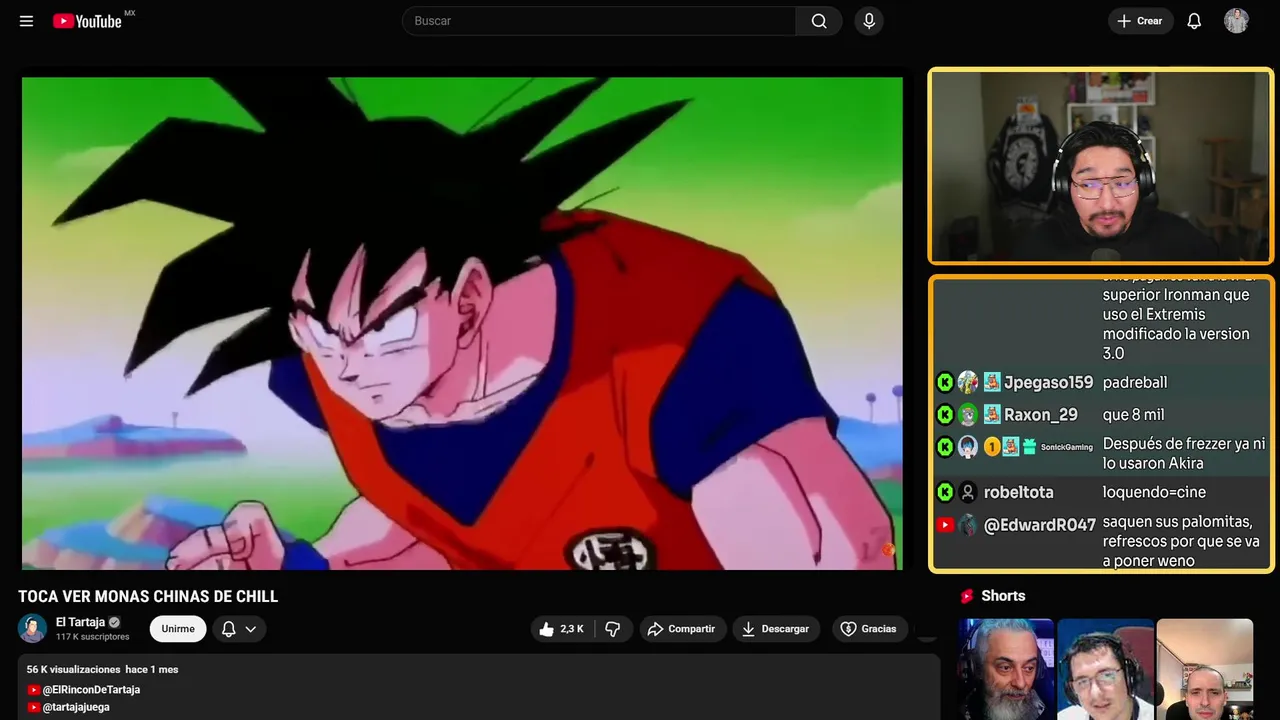Click the Crear button

click(x=1140, y=21)
